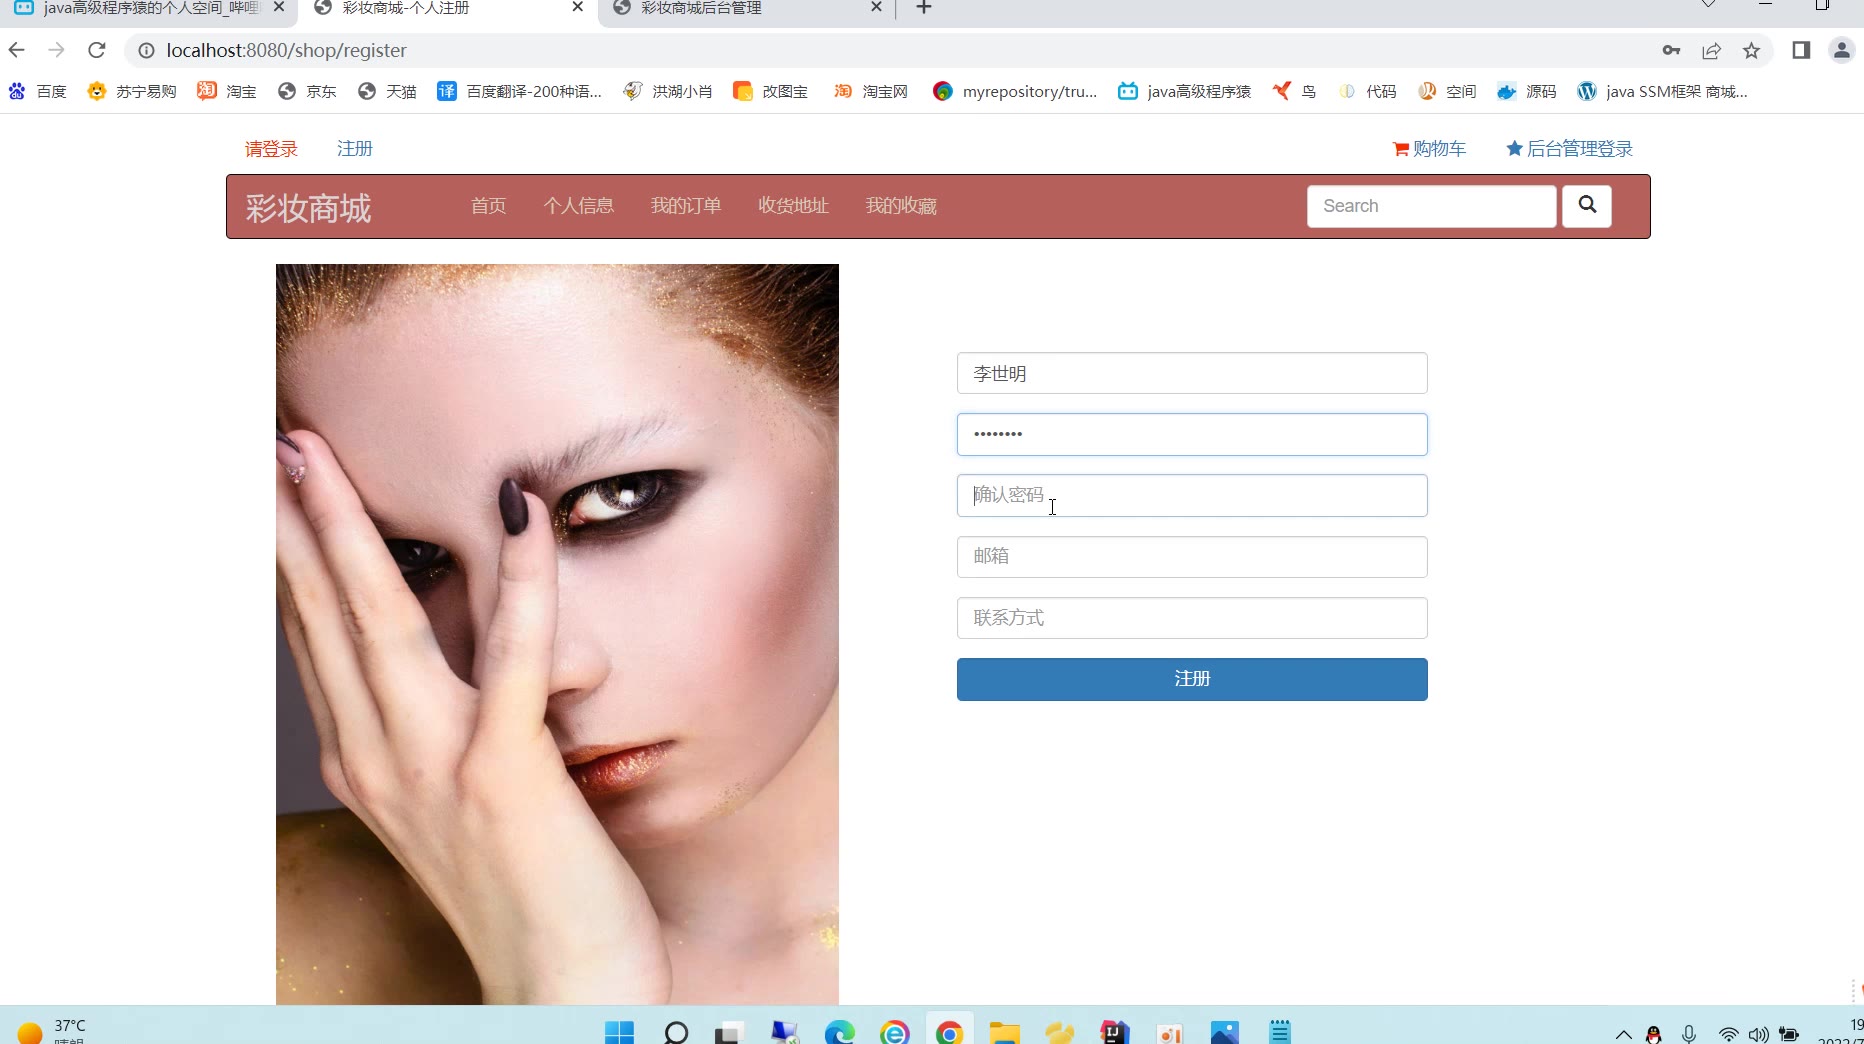Focus the 确认密码 field
Image resolution: width=1864 pixels, height=1044 pixels.
coord(1192,495)
